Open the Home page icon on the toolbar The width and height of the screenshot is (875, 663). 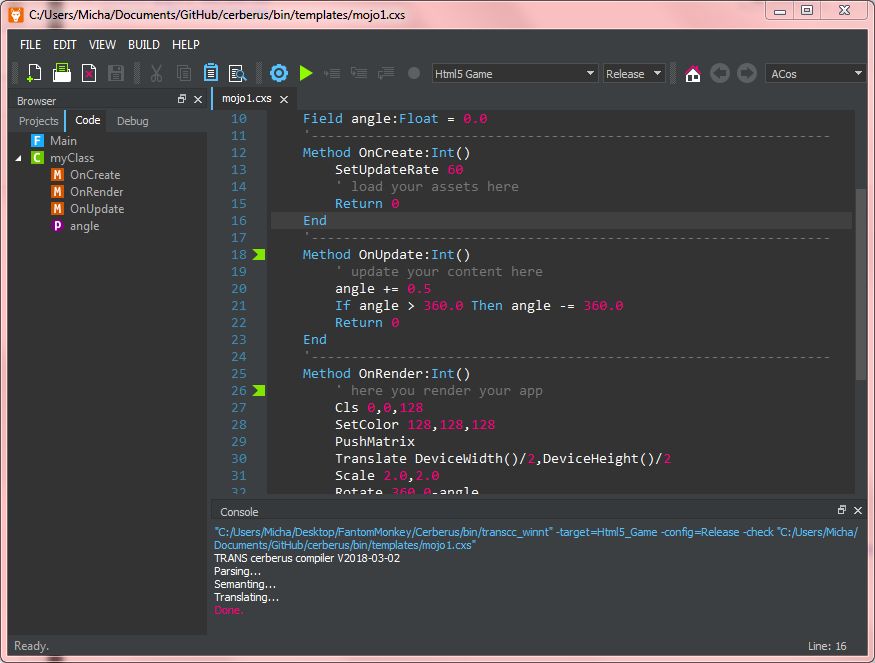coord(692,72)
